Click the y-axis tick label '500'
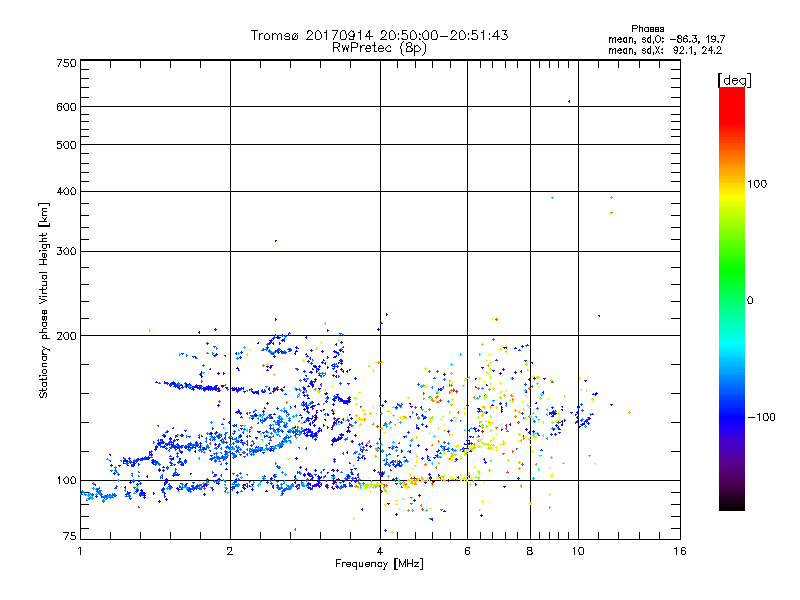The width and height of the screenshot is (800, 600). 66,145
